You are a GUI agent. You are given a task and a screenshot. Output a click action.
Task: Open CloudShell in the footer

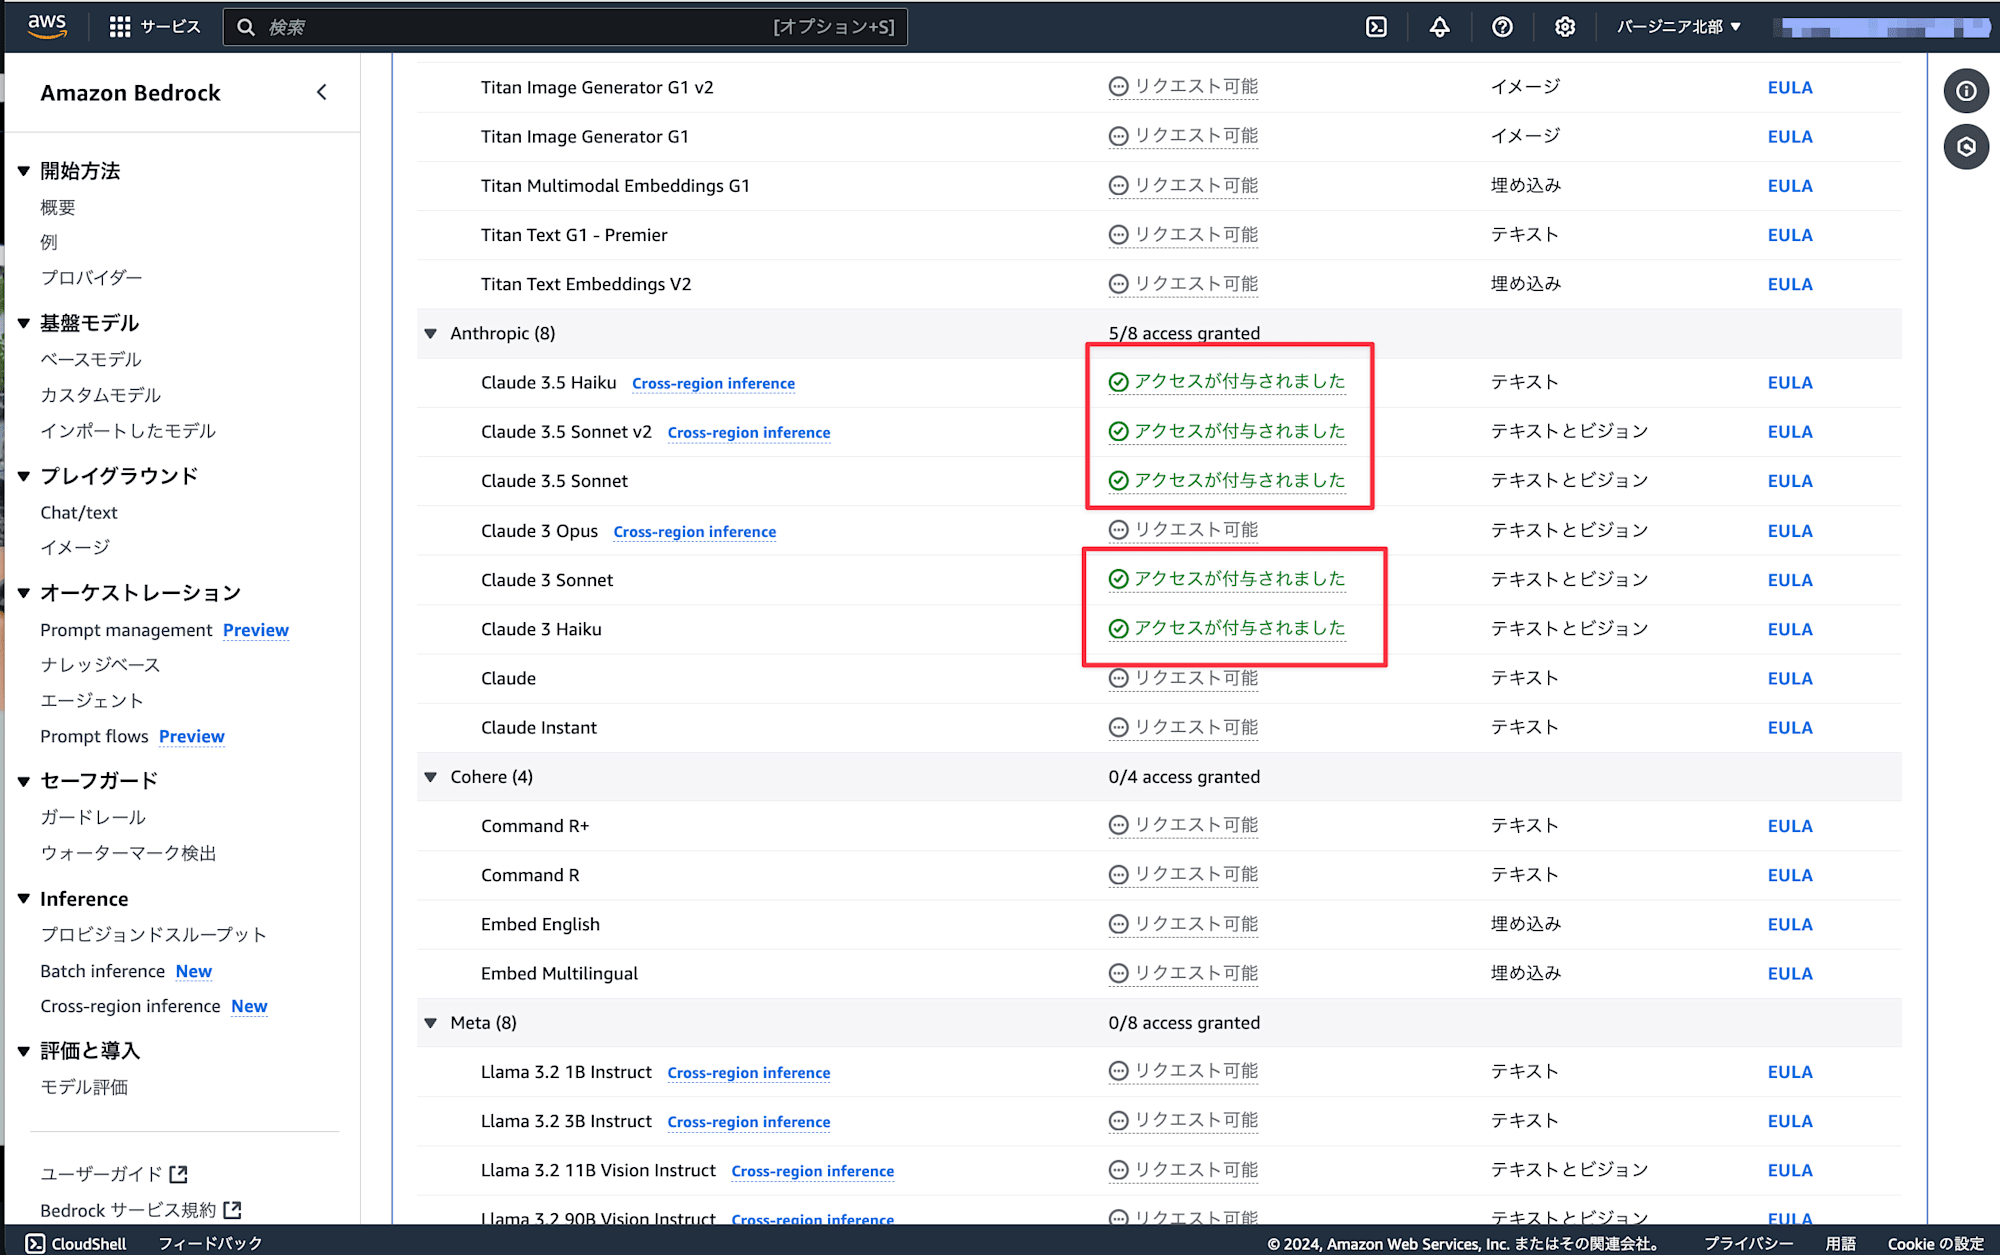(76, 1243)
